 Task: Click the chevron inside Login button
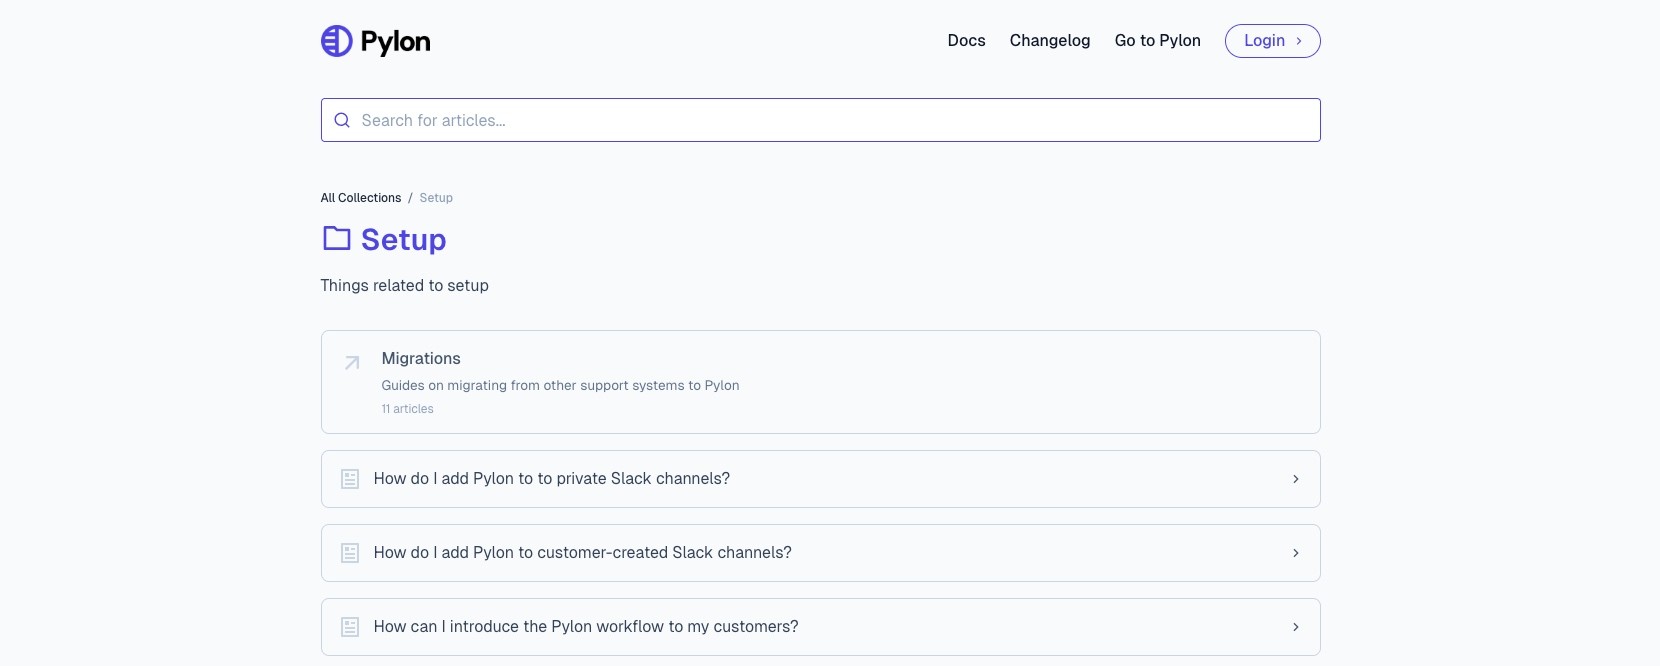[1299, 41]
